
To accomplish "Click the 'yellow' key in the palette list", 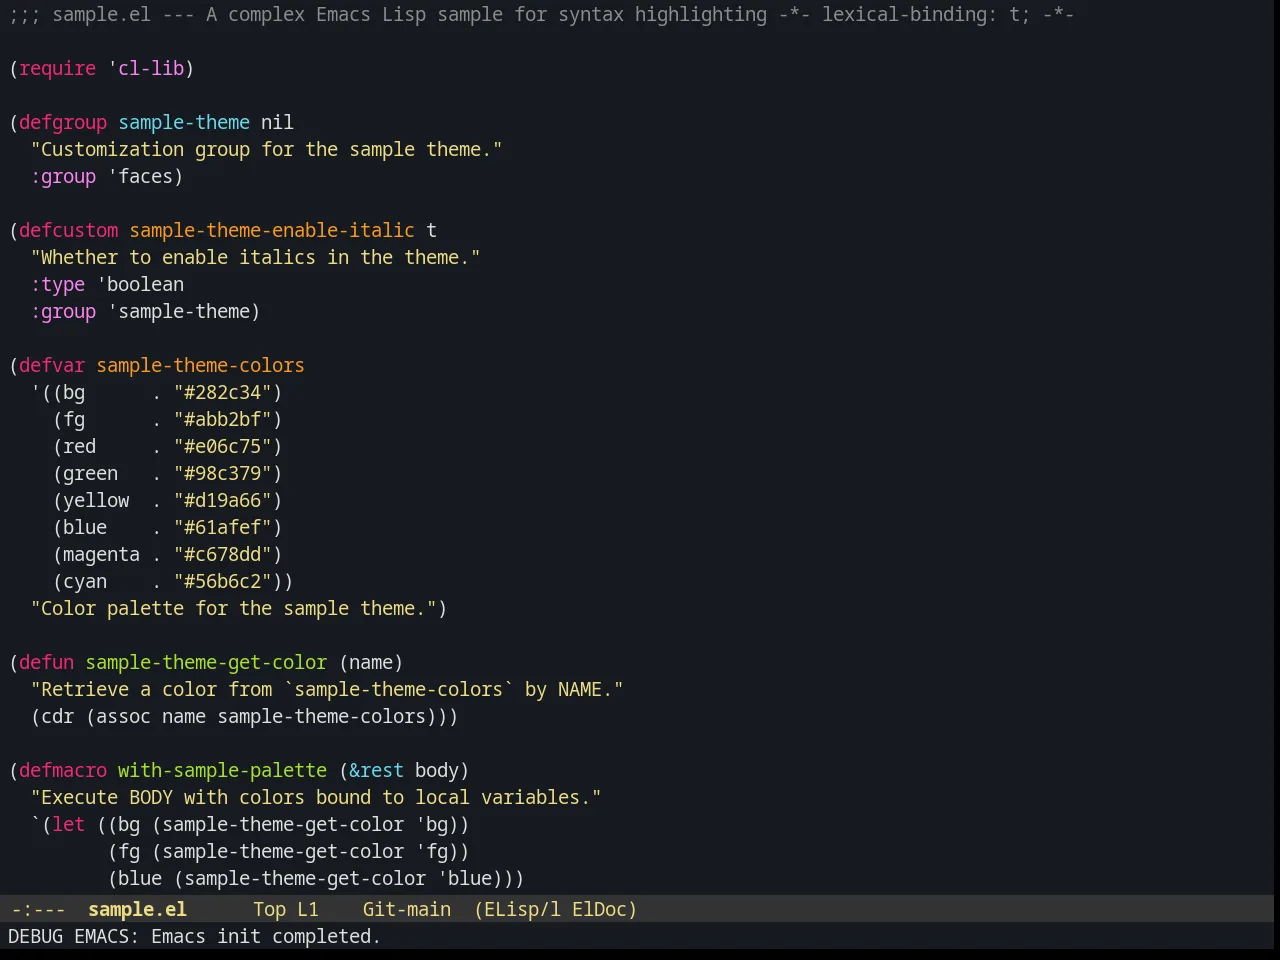I will [x=96, y=500].
